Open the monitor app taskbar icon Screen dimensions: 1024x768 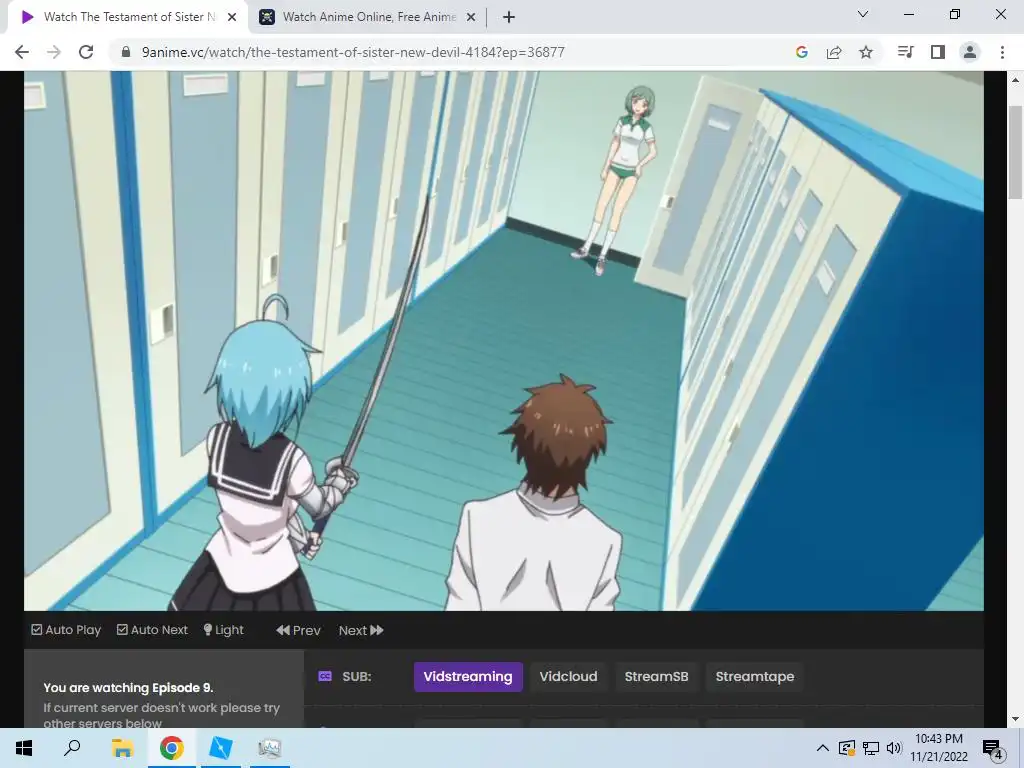pyautogui.click(x=269, y=748)
